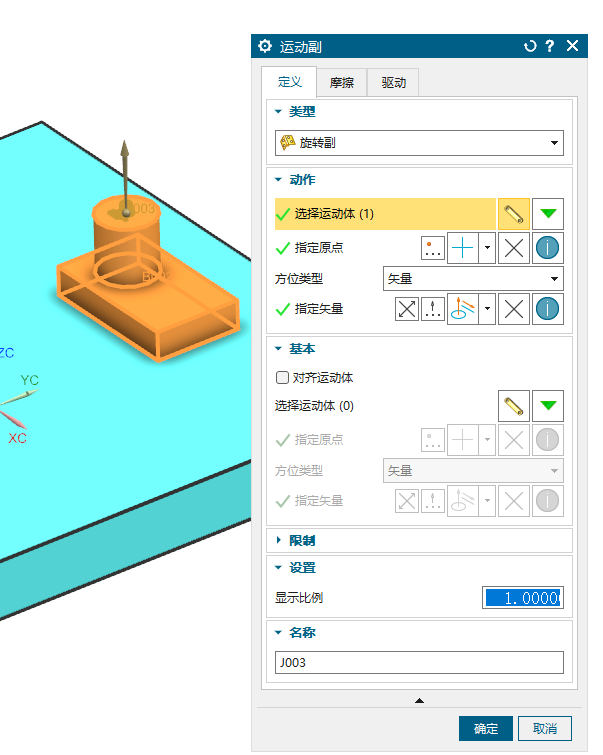This screenshot has width=603, height=755.
Task: Click the reset dialog icon in title bar
Action: pyautogui.click(x=530, y=46)
